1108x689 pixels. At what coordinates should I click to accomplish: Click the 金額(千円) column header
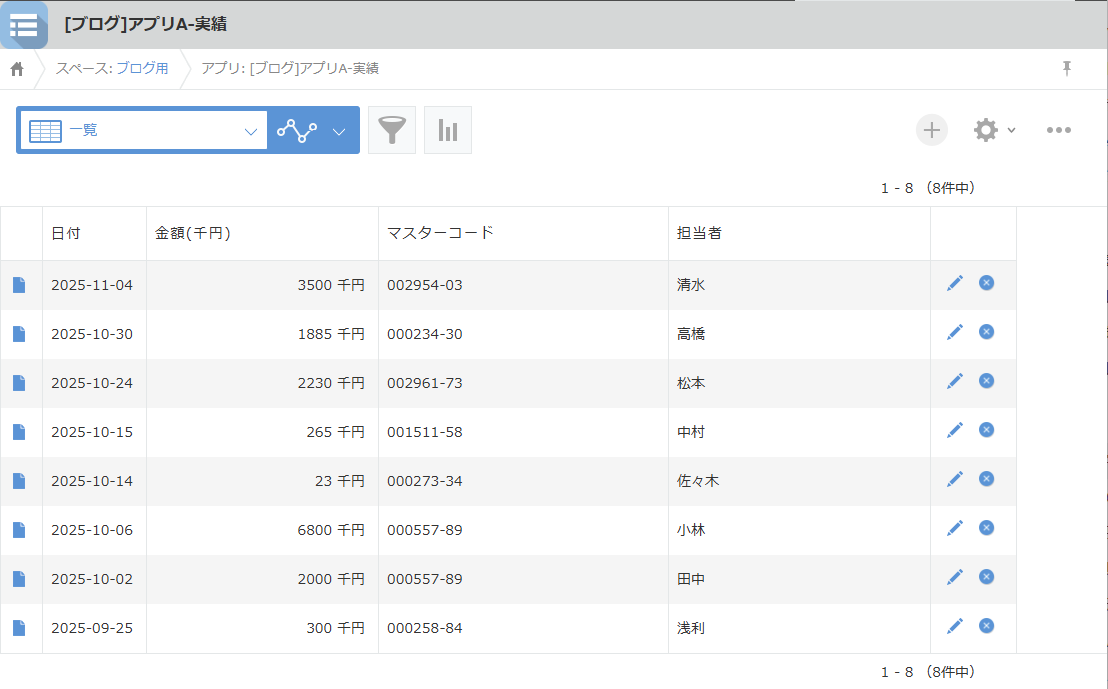click(x=193, y=233)
